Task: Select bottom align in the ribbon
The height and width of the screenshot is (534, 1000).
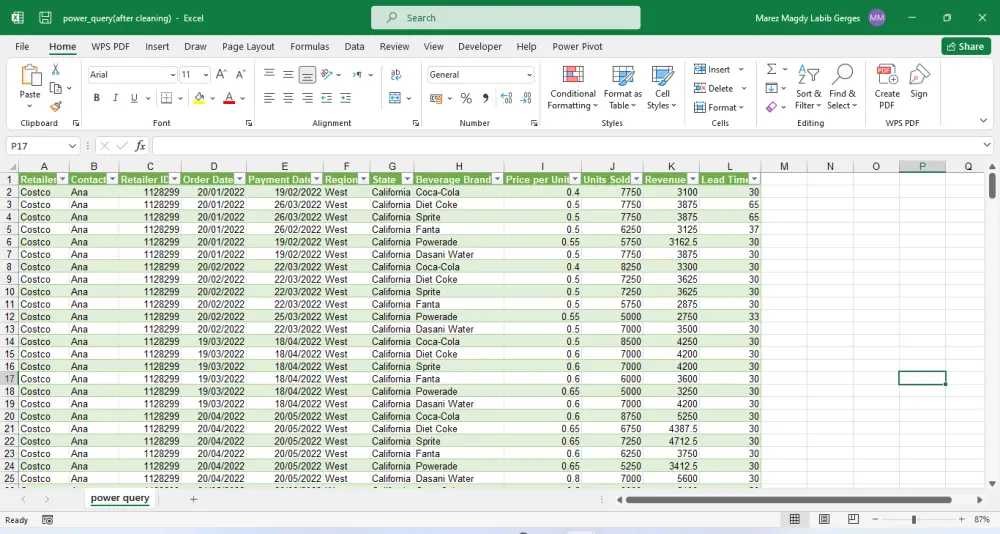Action: 307,75
